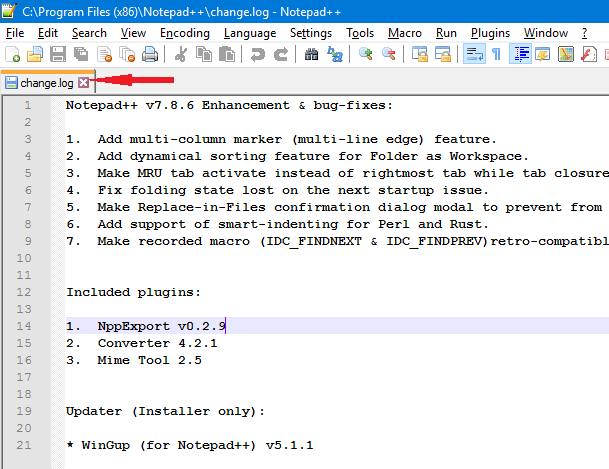Click the 'Mime Tool 2.5' line
This screenshot has width=609, height=469.
[x=134, y=360]
